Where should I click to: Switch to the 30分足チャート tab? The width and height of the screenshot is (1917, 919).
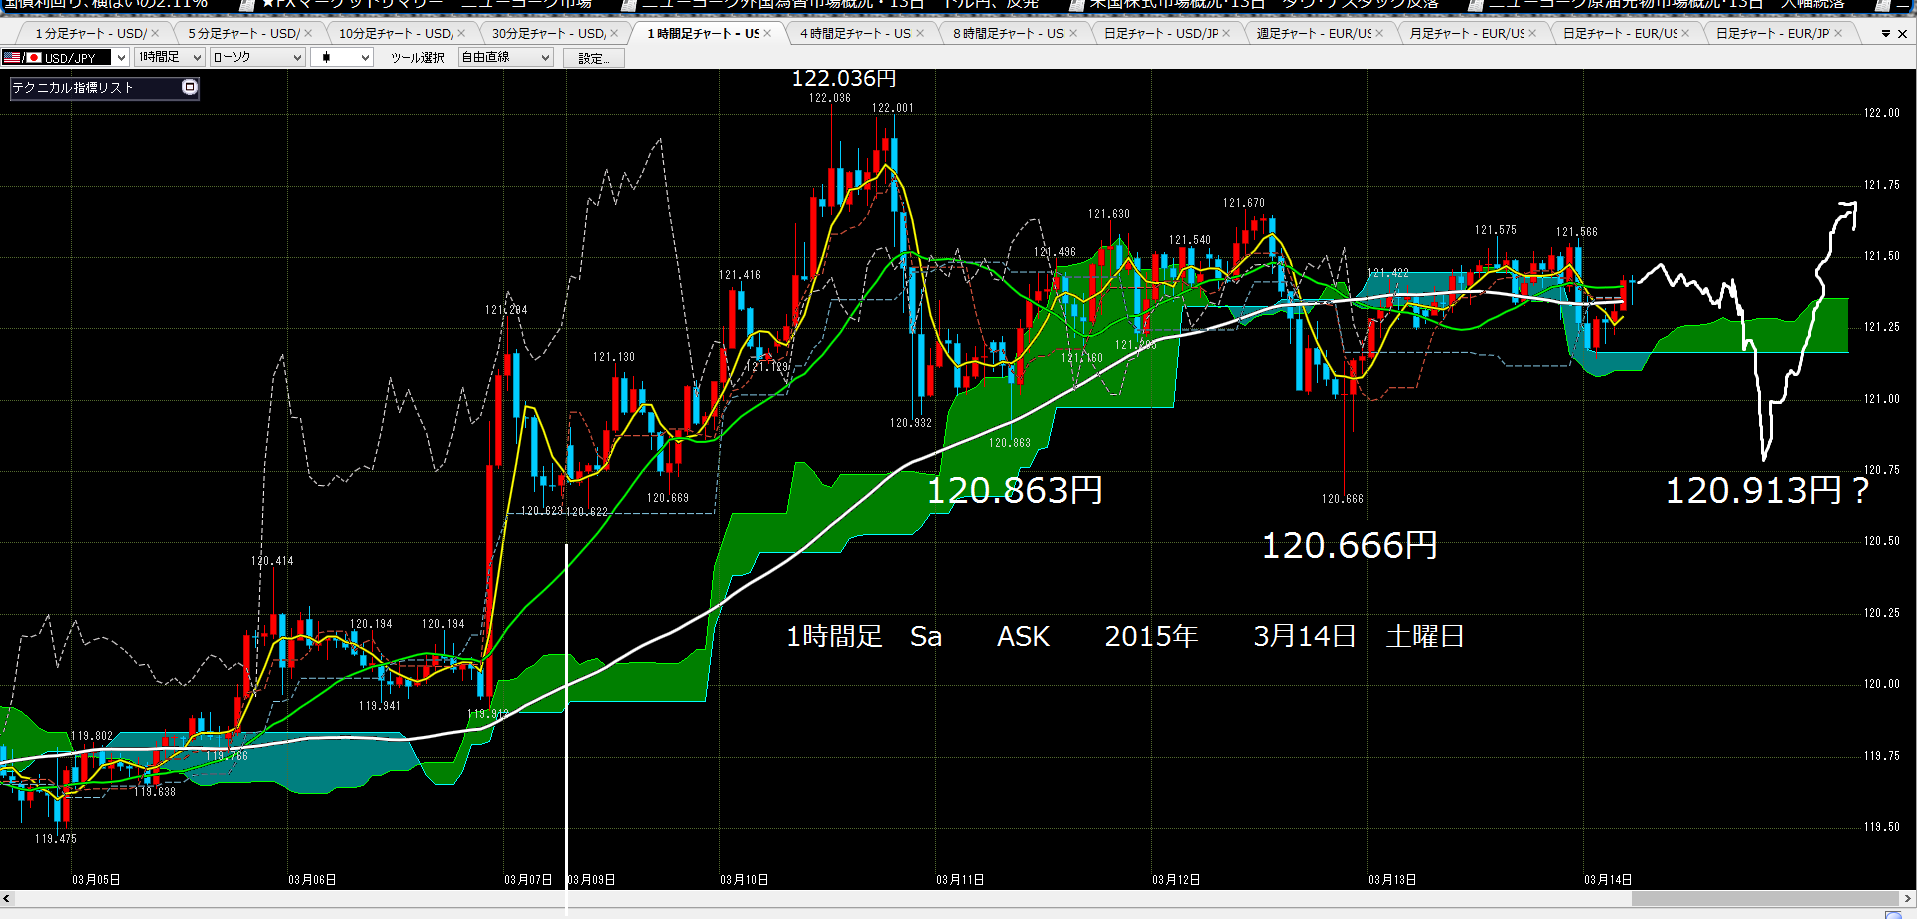coord(549,33)
